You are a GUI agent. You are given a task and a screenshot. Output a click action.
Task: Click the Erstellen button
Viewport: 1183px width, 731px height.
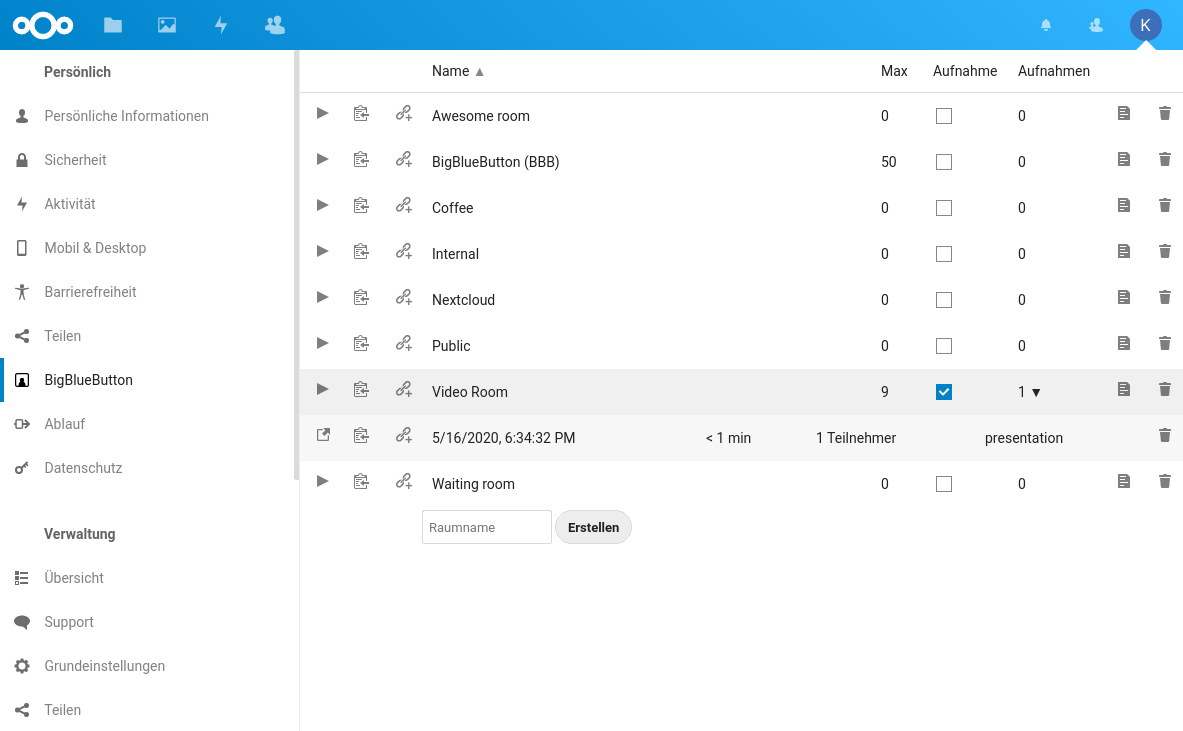click(x=593, y=527)
